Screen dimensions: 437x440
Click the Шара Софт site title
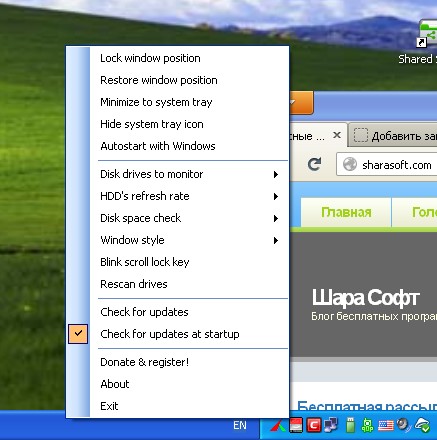click(365, 297)
